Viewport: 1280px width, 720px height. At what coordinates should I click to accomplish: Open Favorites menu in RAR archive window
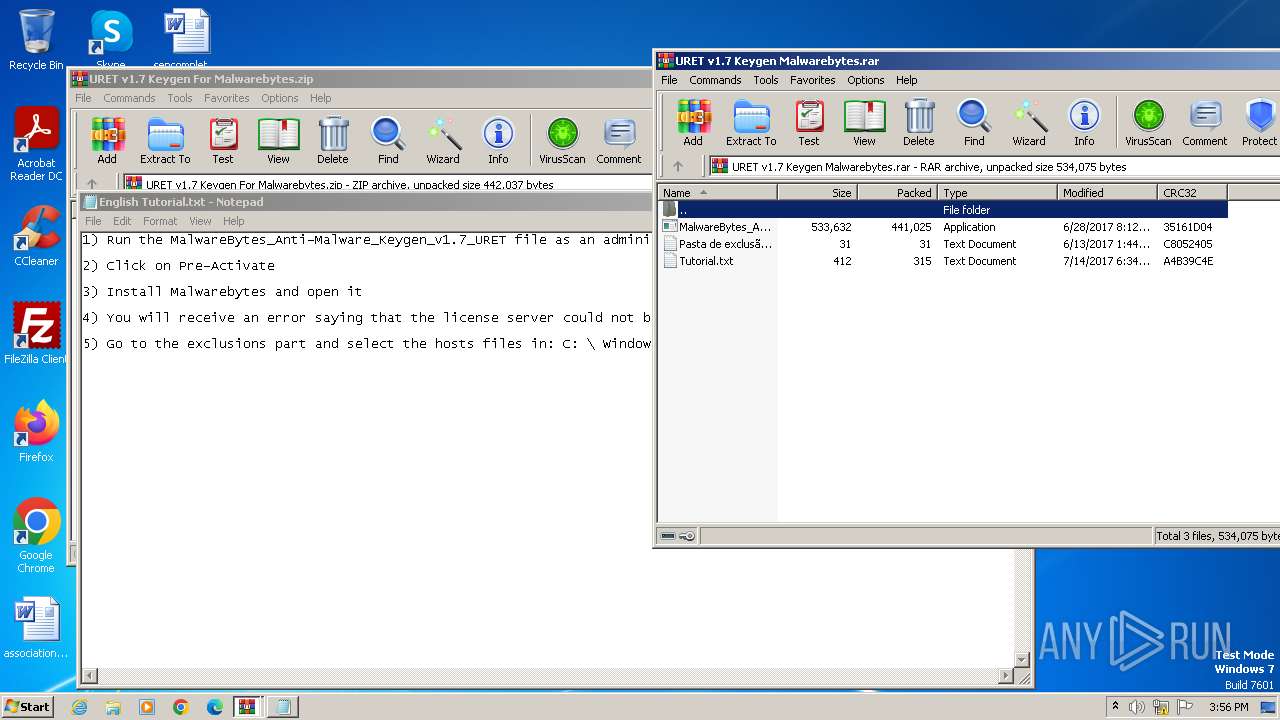click(813, 80)
